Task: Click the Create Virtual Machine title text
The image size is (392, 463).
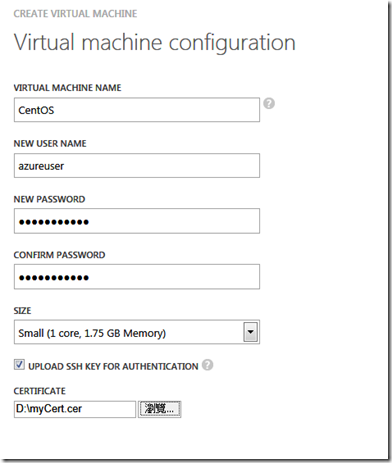Action: coord(75,14)
